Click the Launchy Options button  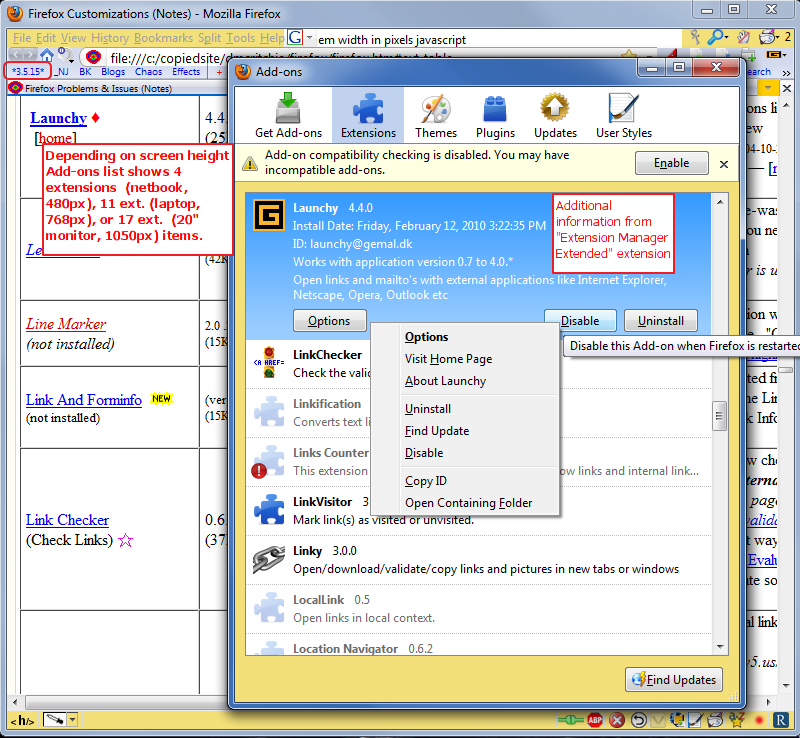(x=330, y=321)
